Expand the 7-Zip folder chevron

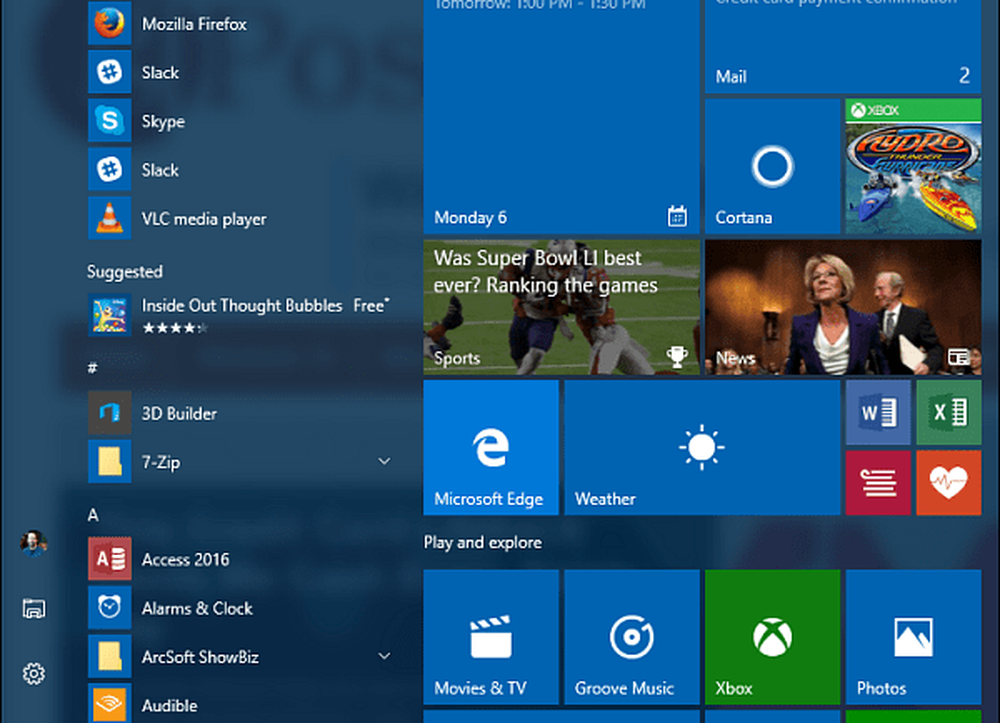[x=384, y=461]
